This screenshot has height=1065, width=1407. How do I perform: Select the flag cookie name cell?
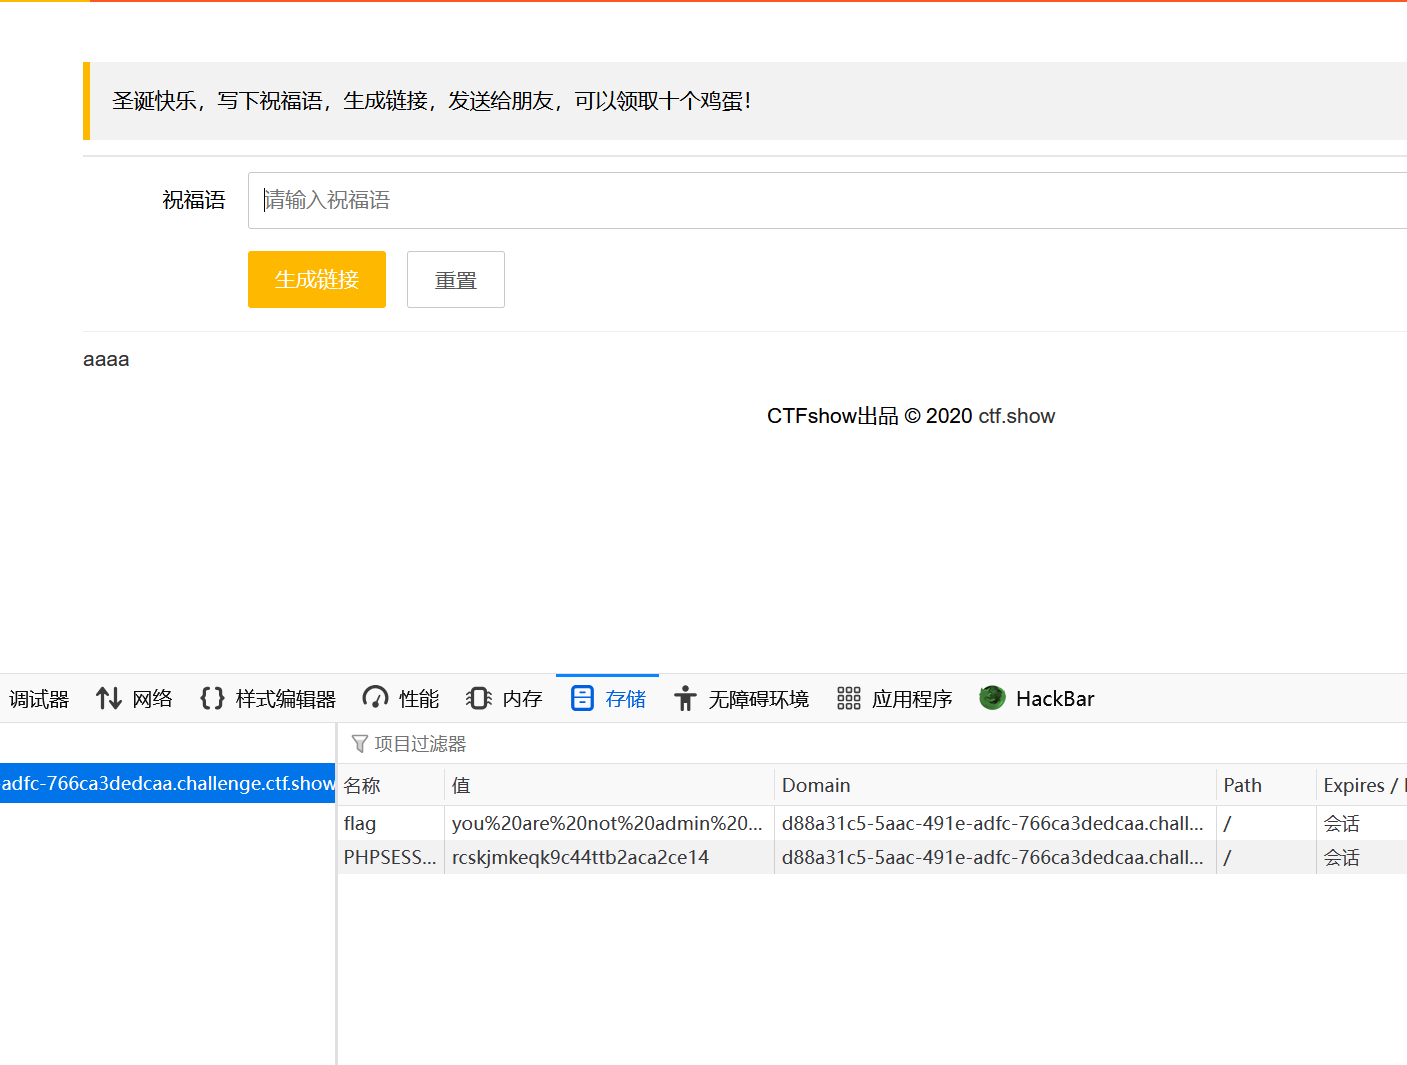390,823
